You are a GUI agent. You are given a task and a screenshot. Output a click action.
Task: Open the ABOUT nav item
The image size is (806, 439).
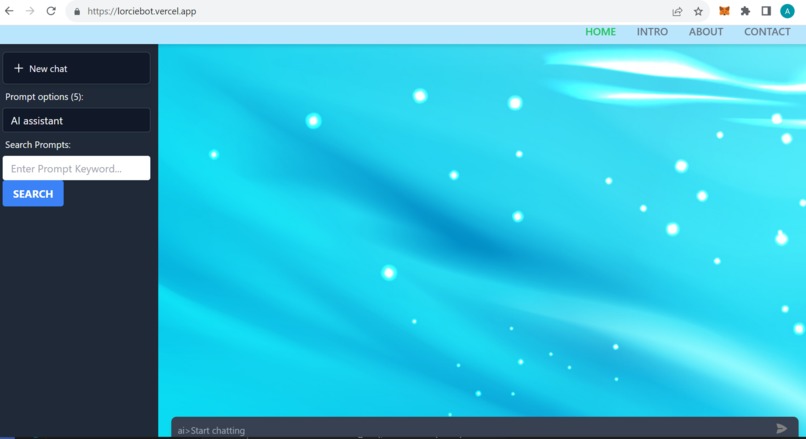coord(706,32)
